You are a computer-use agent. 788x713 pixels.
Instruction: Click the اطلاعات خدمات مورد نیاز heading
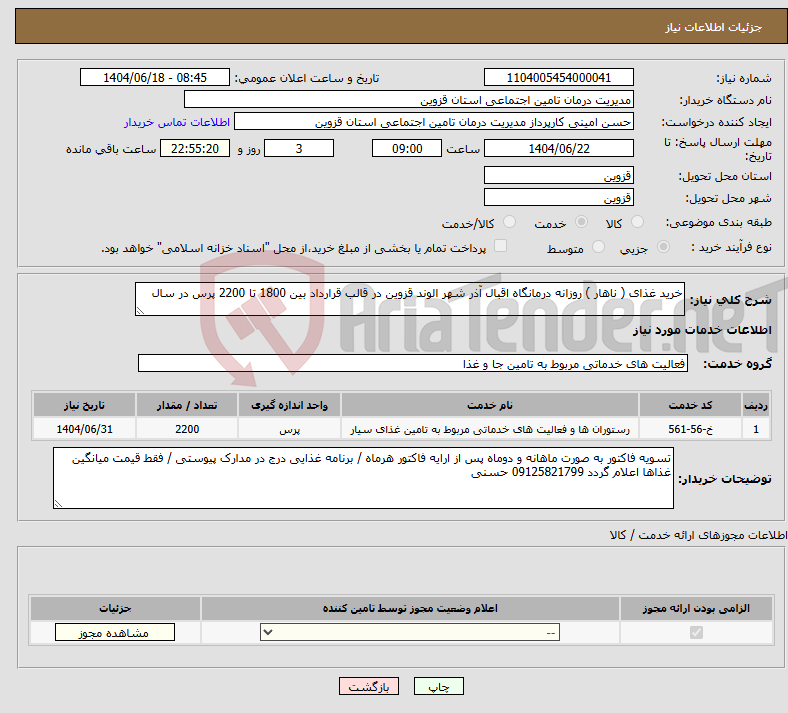coord(702,330)
